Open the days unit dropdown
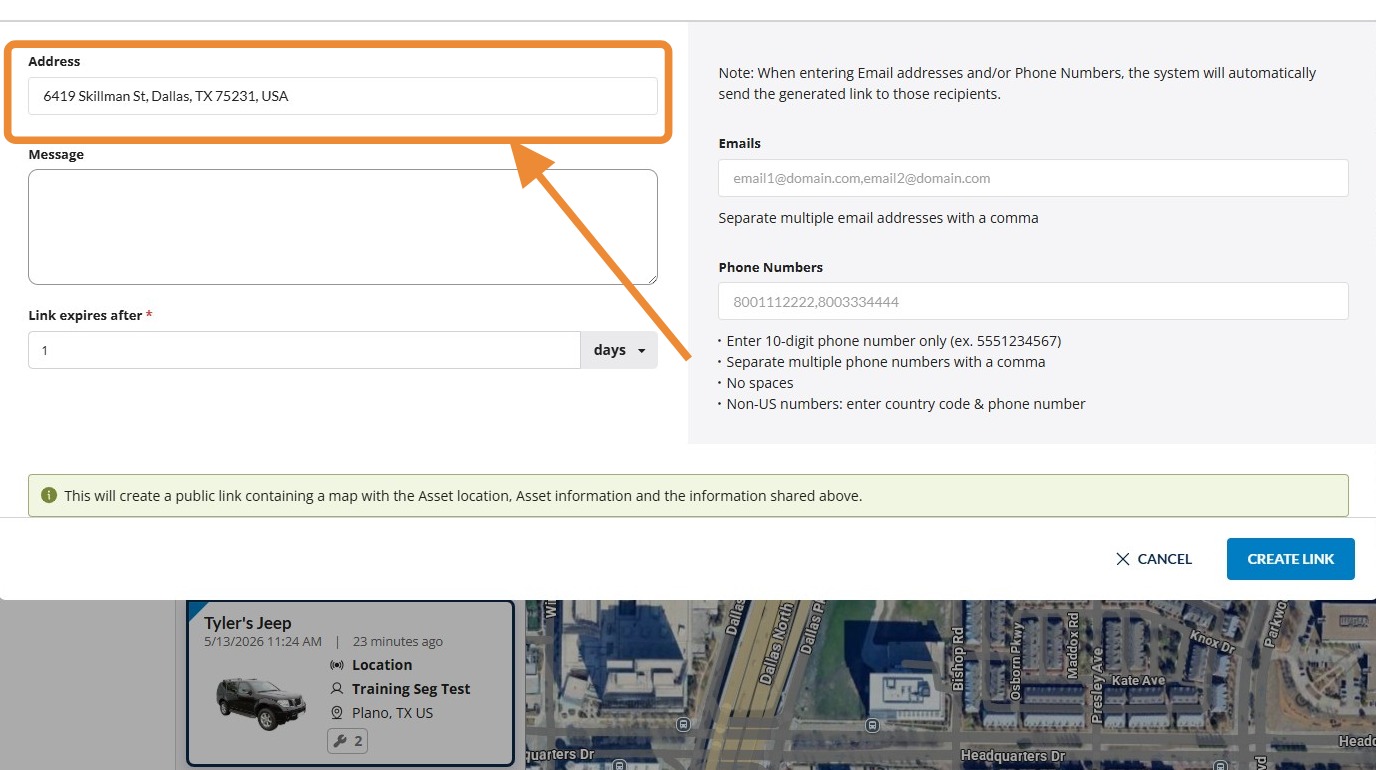Viewport: 1376px width, 770px height. click(619, 350)
